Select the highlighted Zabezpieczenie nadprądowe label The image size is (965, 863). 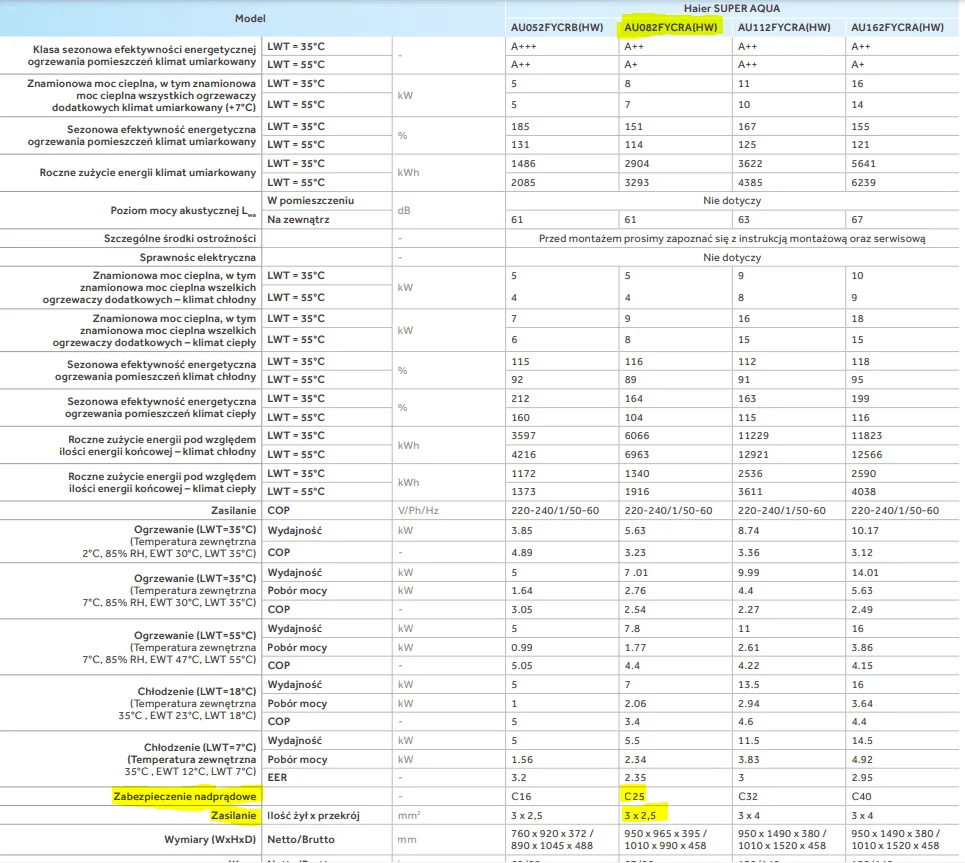(186, 796)
